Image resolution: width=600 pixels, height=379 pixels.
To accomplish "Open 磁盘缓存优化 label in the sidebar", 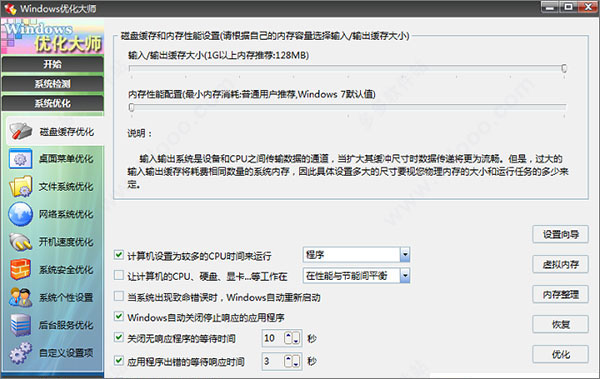I will [67, 132].
